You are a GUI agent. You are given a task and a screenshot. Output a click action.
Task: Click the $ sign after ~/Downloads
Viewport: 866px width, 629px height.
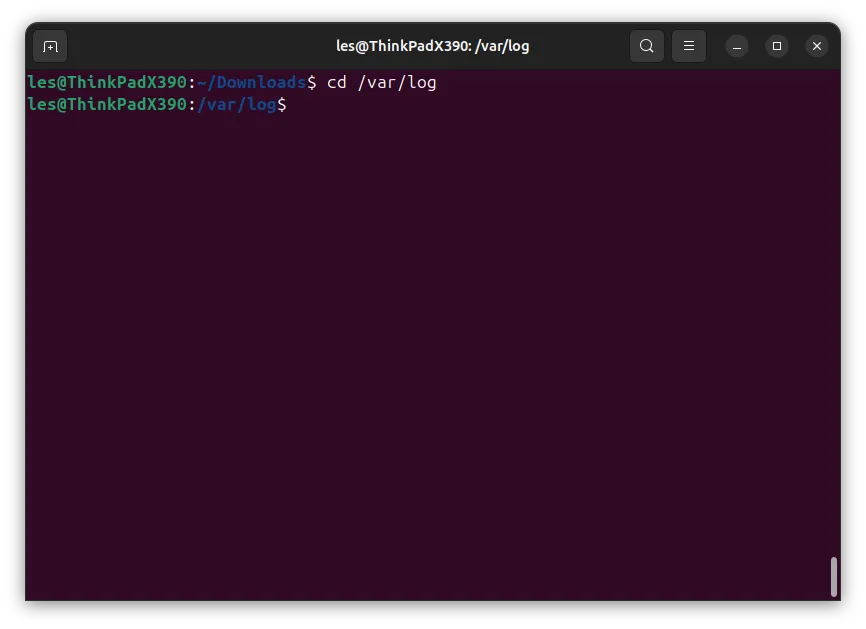[x=312, y=82]
